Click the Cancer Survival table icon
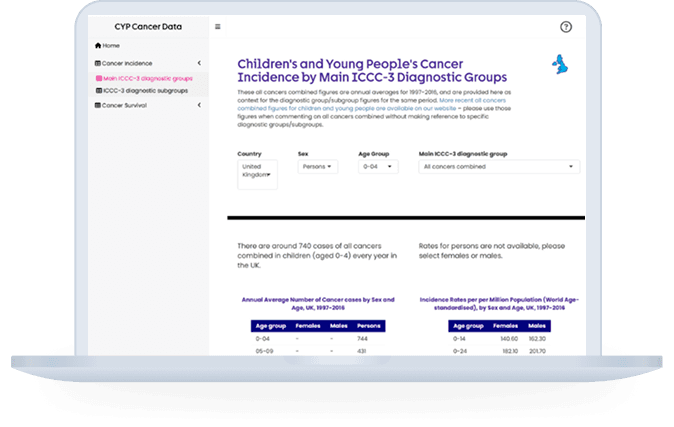Image resolution: width=674 pixels, height=427 pixels. pyautogui.click(x=98, y=105)
